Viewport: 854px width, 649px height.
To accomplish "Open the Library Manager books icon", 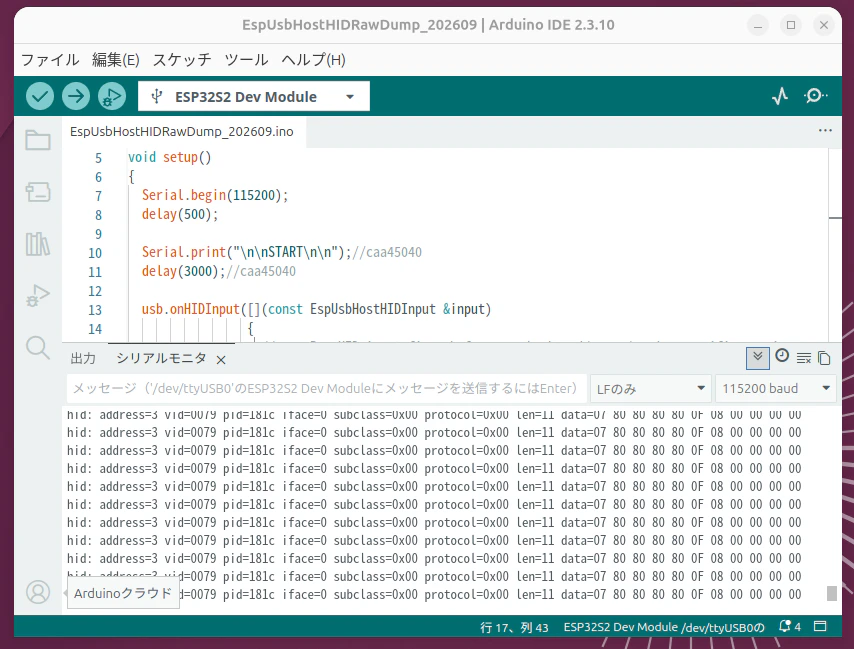I will pos(38,243).
